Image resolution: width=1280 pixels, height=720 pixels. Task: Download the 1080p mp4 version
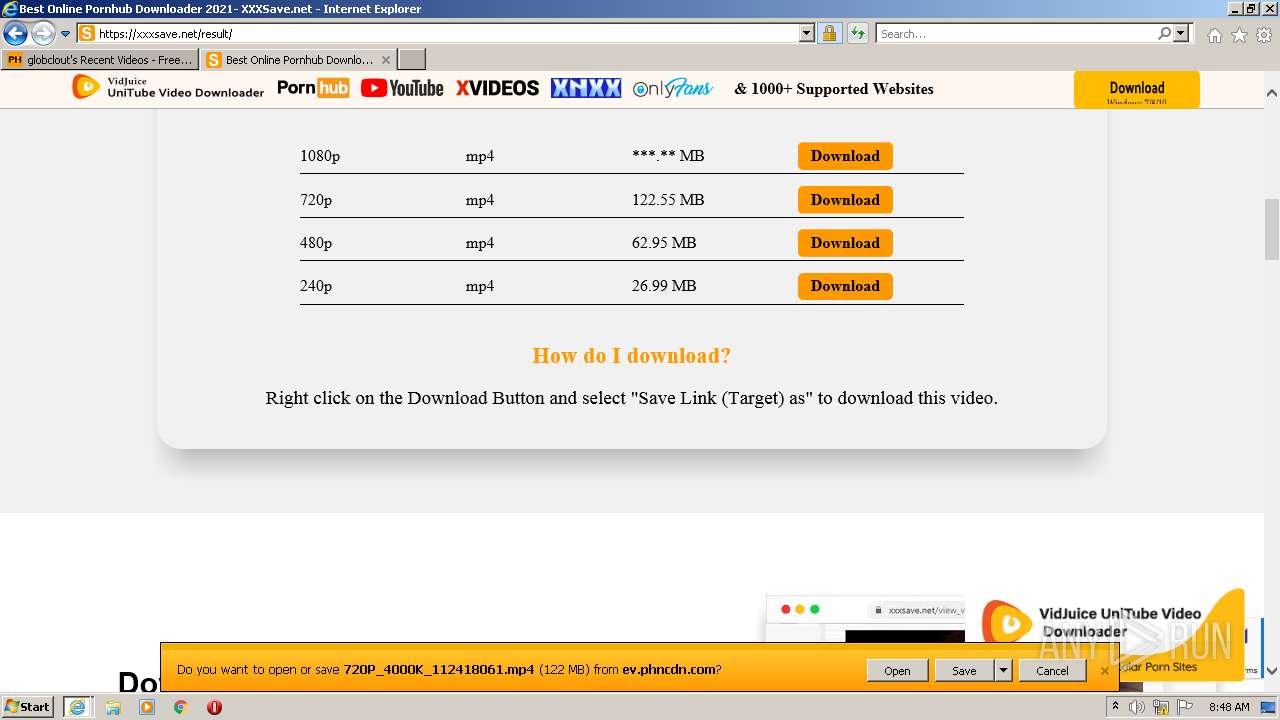coord(845,156)
